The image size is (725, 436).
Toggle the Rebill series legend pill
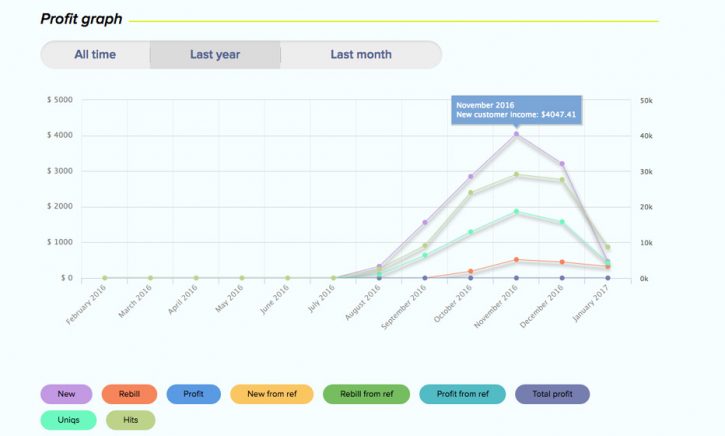[129, 394]
